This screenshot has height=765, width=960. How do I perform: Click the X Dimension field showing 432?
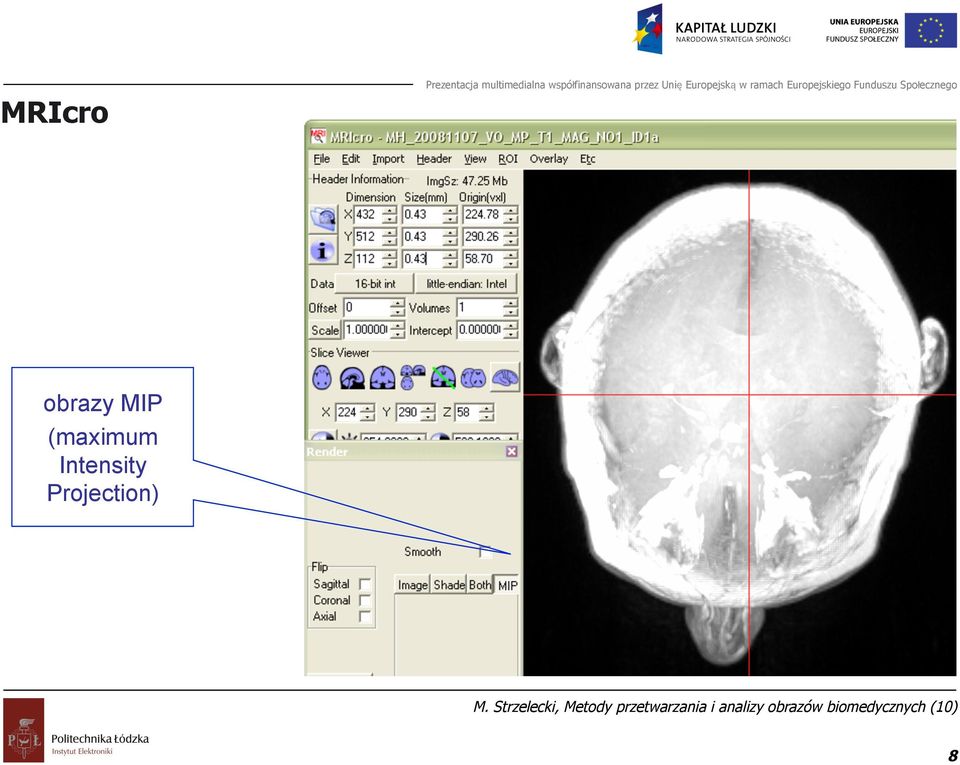369,215
